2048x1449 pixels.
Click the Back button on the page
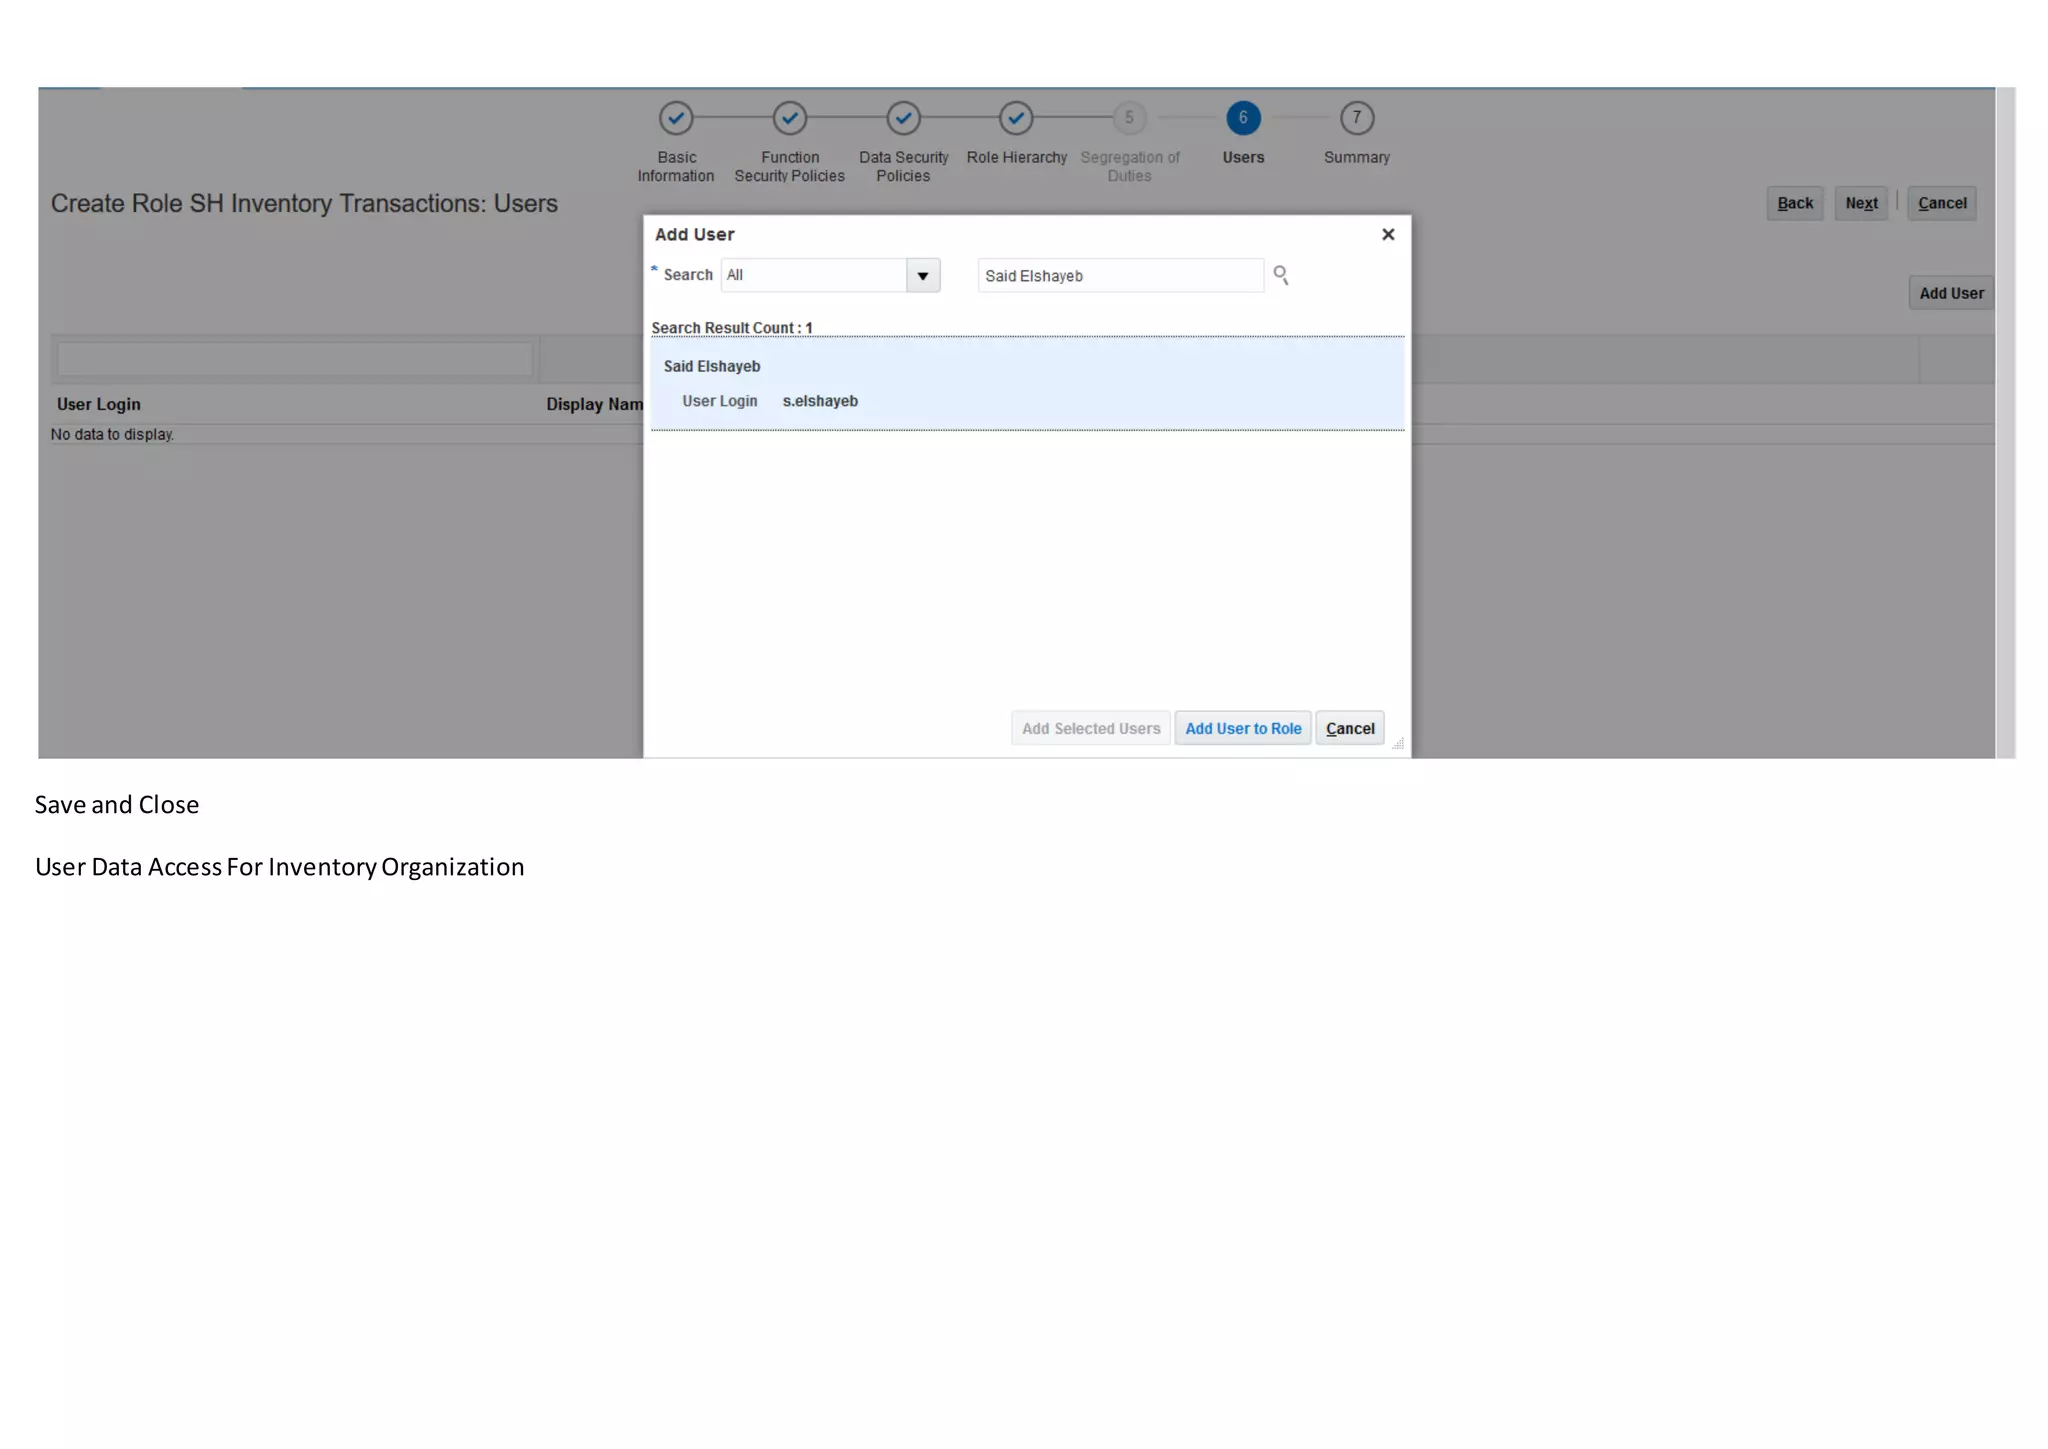(1795, 203)
